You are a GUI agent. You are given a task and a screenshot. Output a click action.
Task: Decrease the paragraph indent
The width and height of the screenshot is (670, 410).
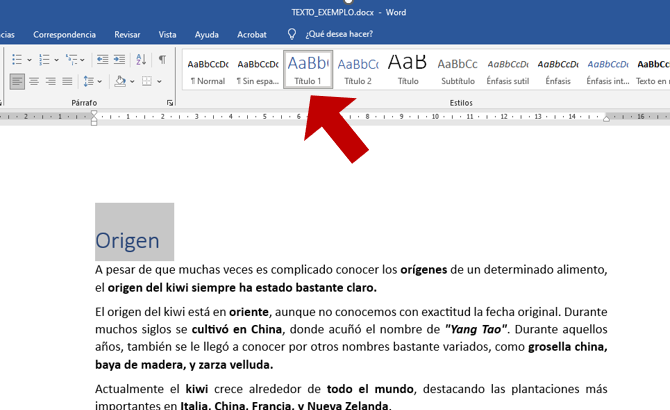[102, 60]
